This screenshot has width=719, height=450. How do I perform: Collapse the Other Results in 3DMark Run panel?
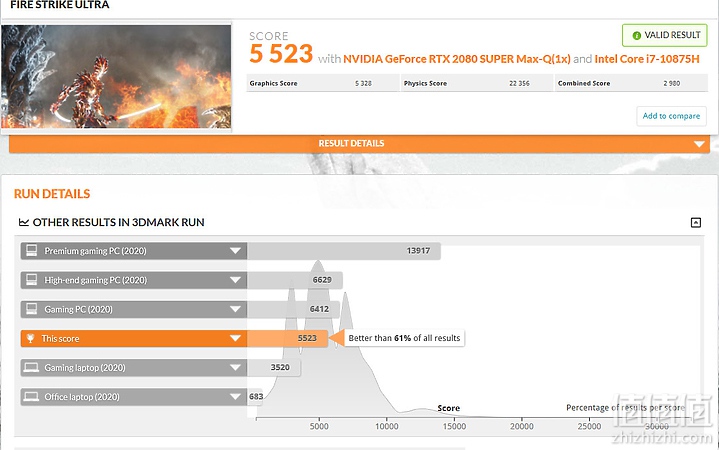(696, 222)
